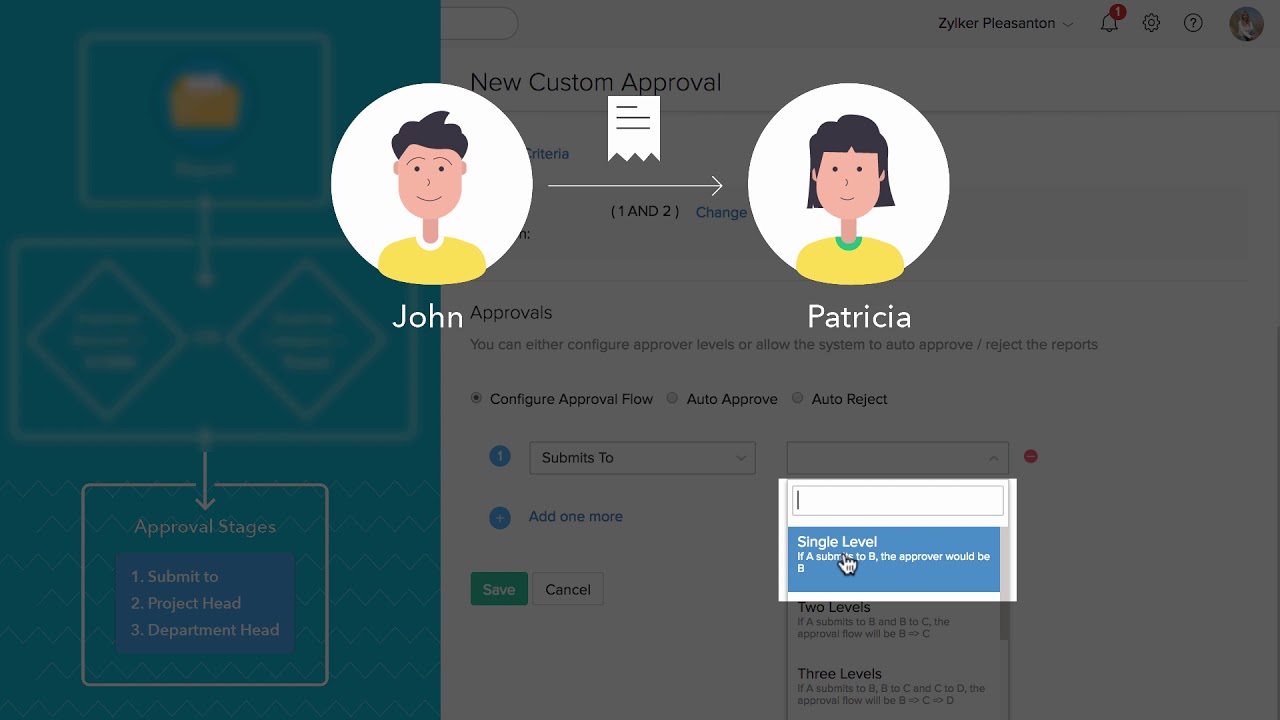This screenshot has width=1280, height=720.
Task: Choose Single Level approval option
Action: tap(894, 559)
